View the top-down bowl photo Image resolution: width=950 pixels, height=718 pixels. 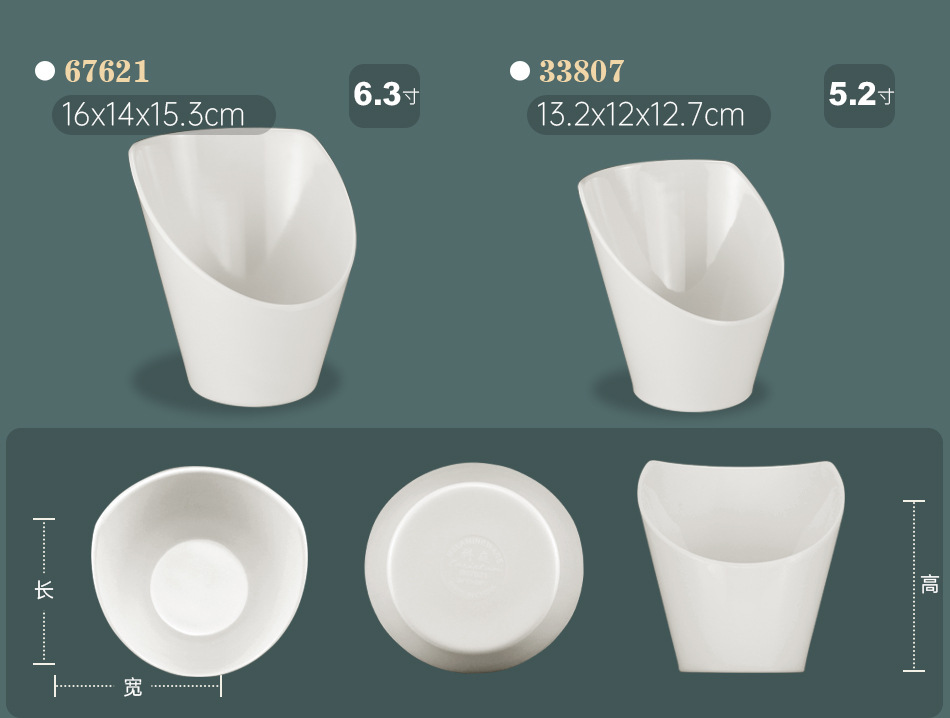tap(199, 571)
